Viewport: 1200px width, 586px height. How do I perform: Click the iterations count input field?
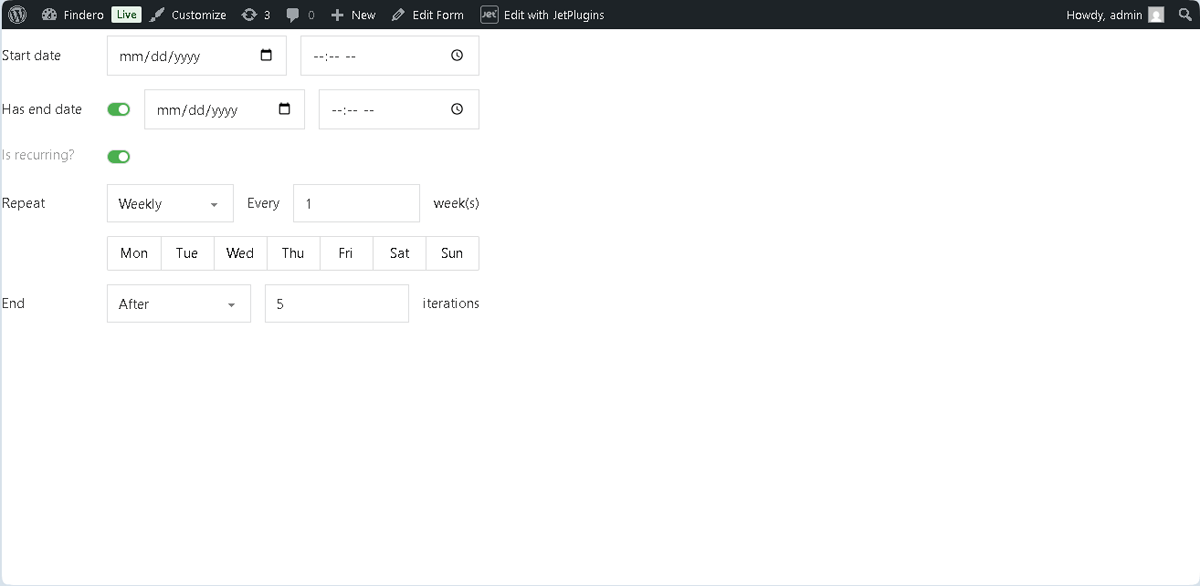[336, 303]
